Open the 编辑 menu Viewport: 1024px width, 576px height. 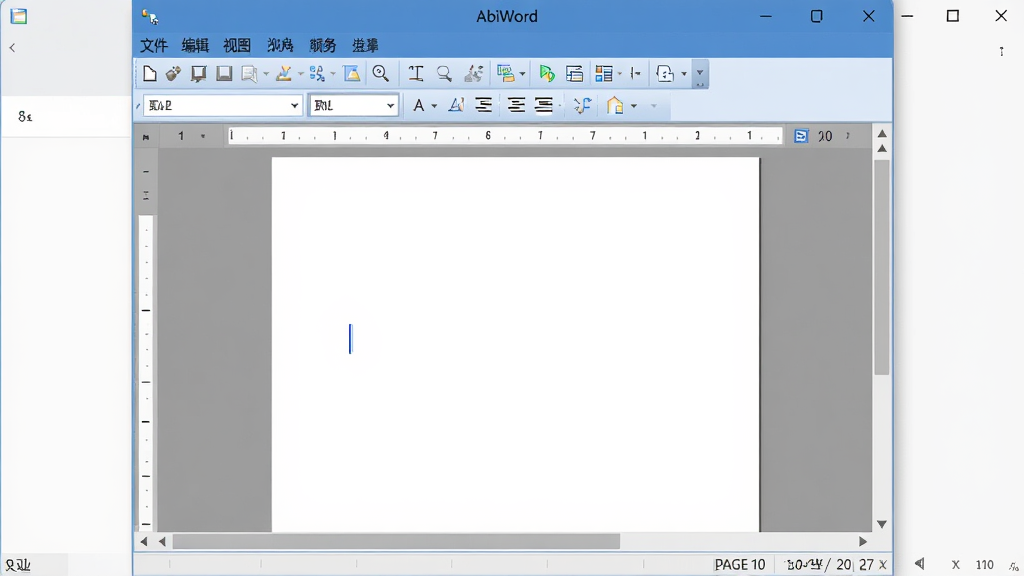point(195,46)
